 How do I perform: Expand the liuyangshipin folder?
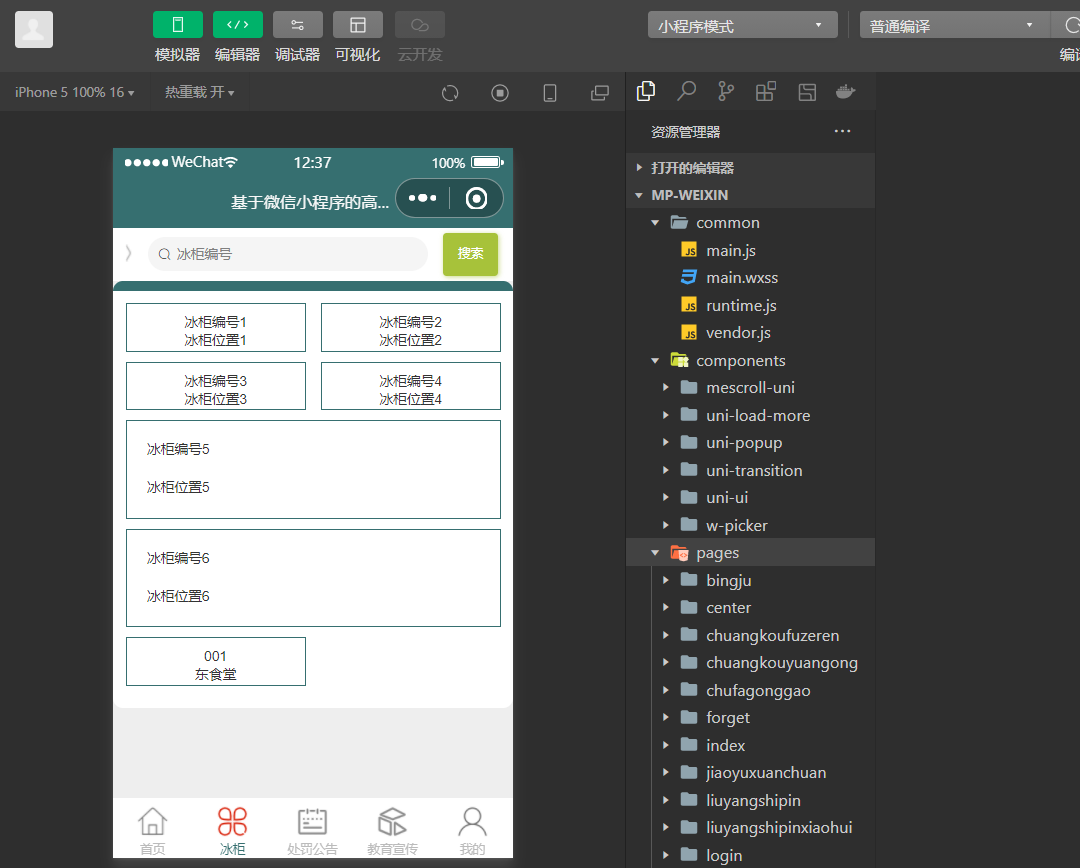[x=751, y=800]
